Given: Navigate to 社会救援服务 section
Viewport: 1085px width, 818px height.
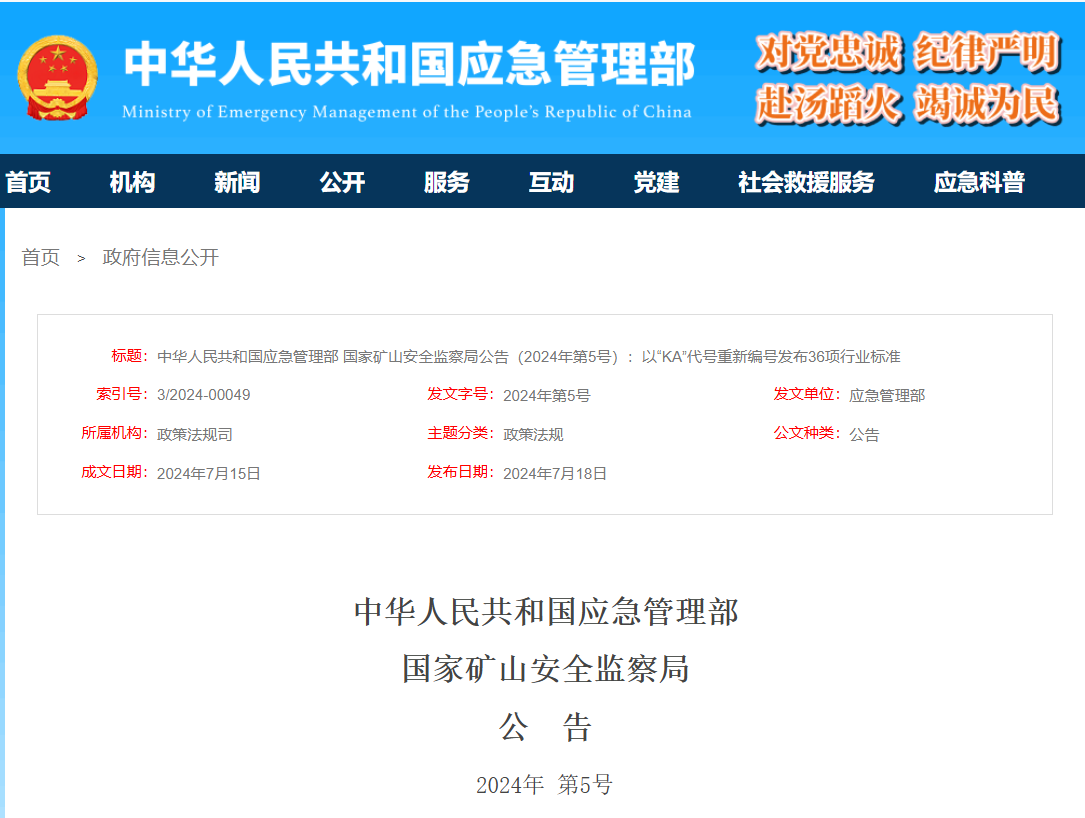Looking at the screenshot, I should (x=806, y=183).
